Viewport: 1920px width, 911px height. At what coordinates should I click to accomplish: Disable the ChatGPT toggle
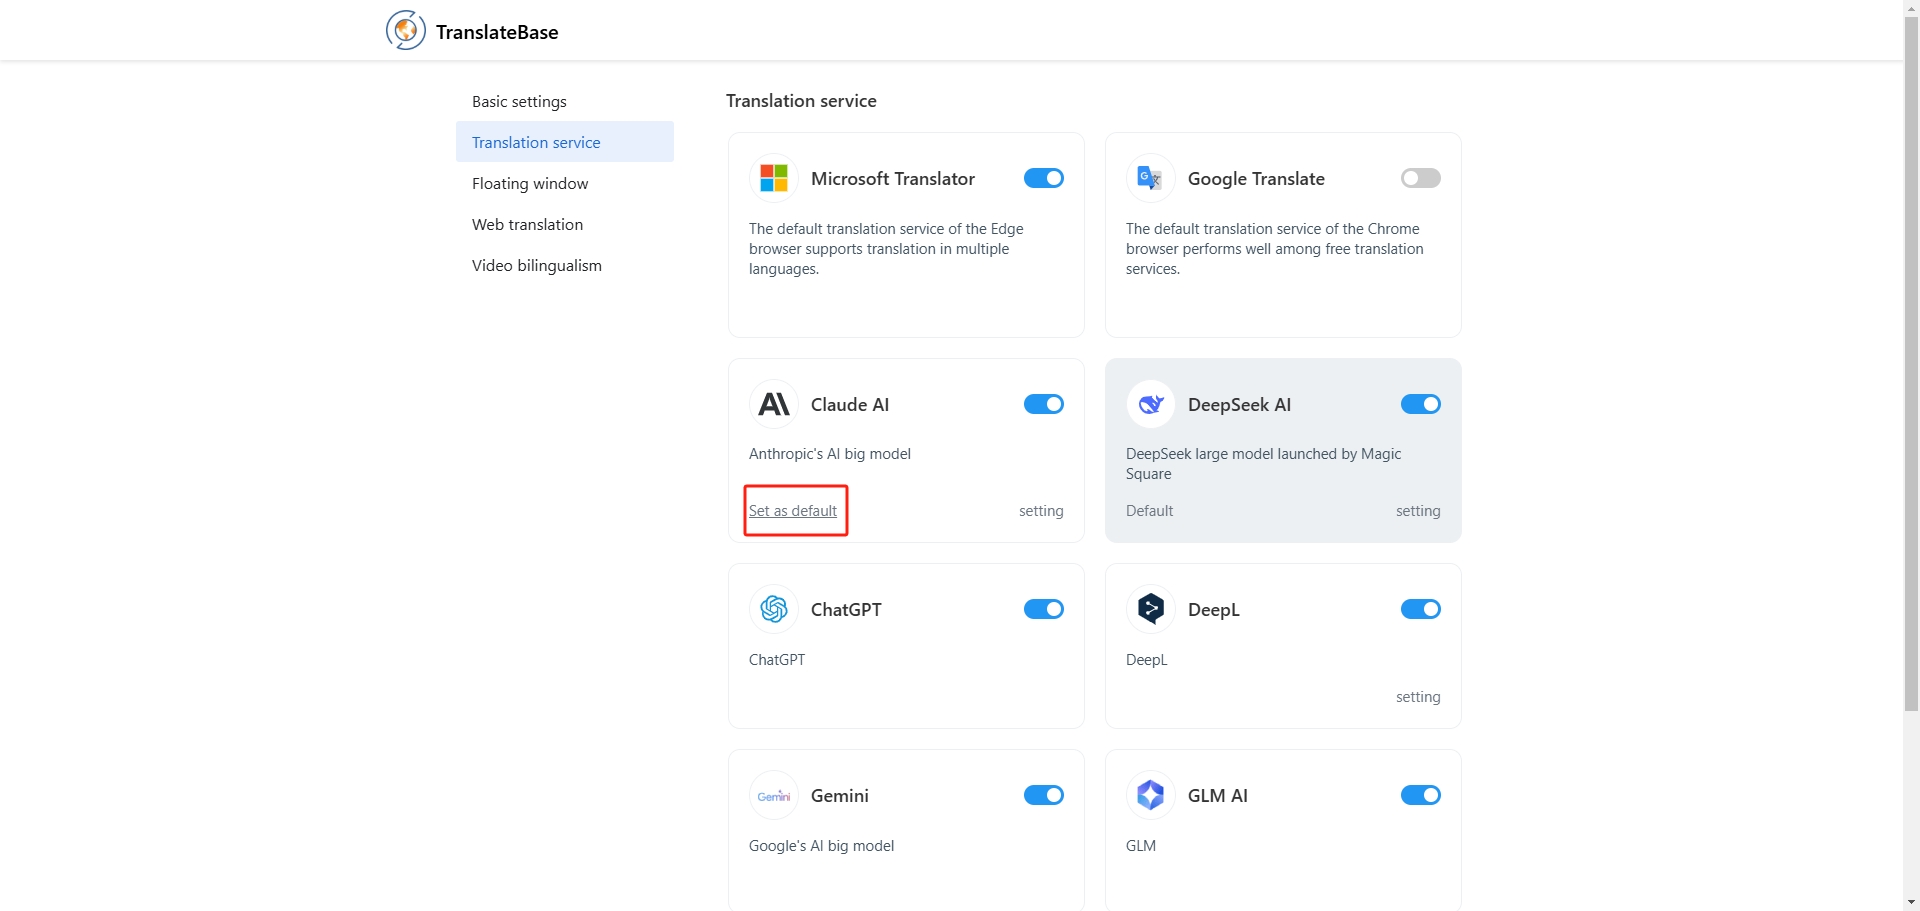(1043, 609)
